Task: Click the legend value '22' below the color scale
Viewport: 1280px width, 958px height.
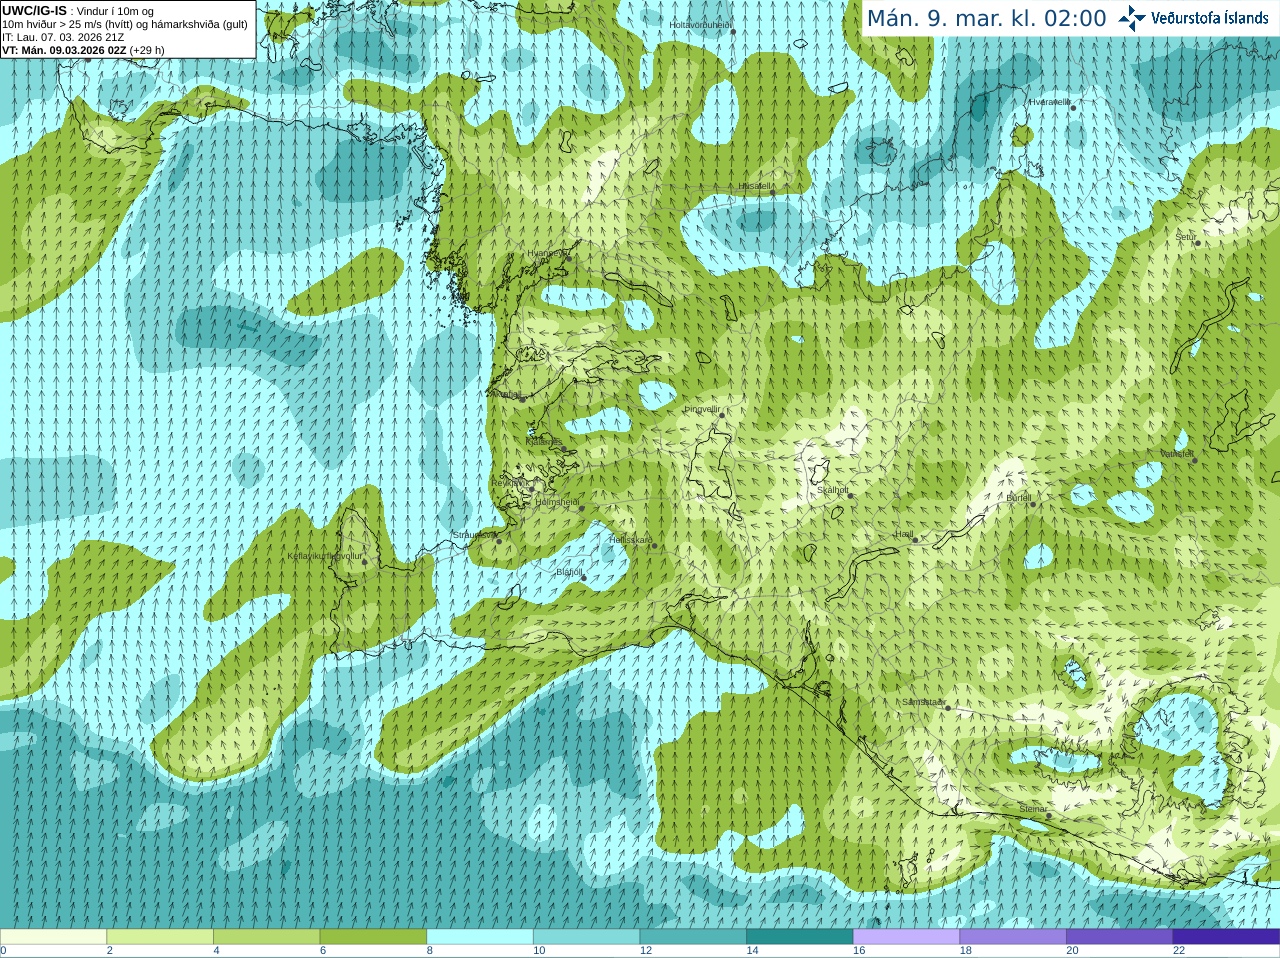Action: click(x=1179, y=951)
